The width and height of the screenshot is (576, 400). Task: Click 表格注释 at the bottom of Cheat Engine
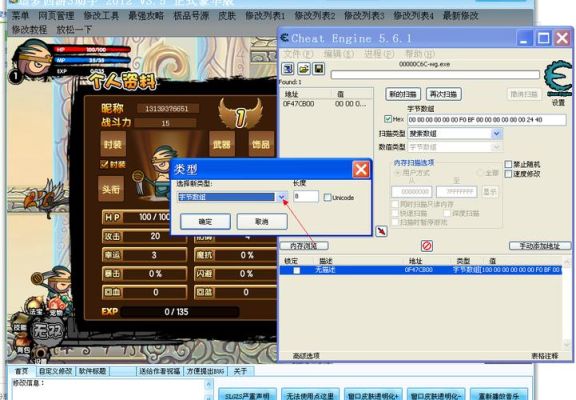pyautogui.click(x=545, y=356)
